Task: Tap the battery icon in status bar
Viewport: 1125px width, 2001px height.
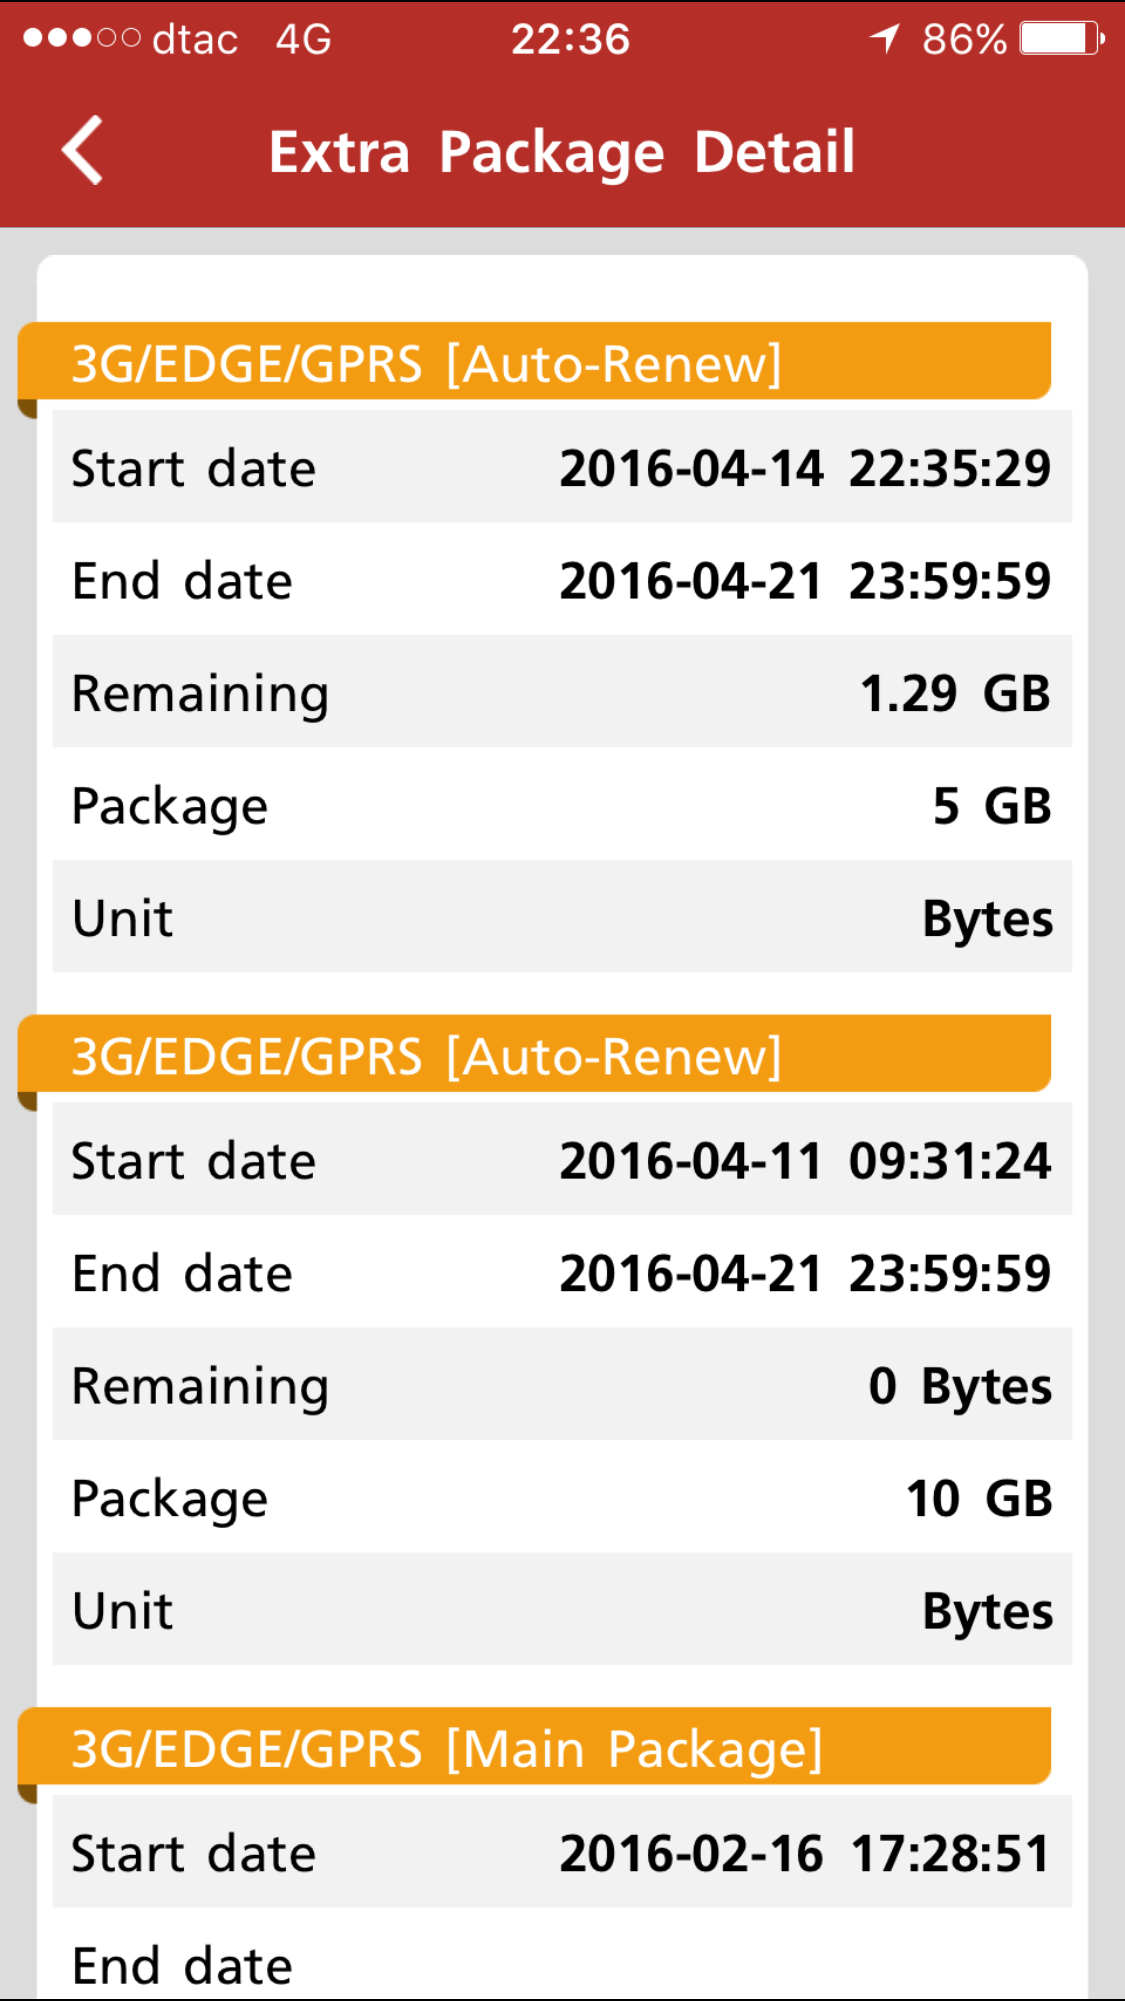Action: point(1060,40)
